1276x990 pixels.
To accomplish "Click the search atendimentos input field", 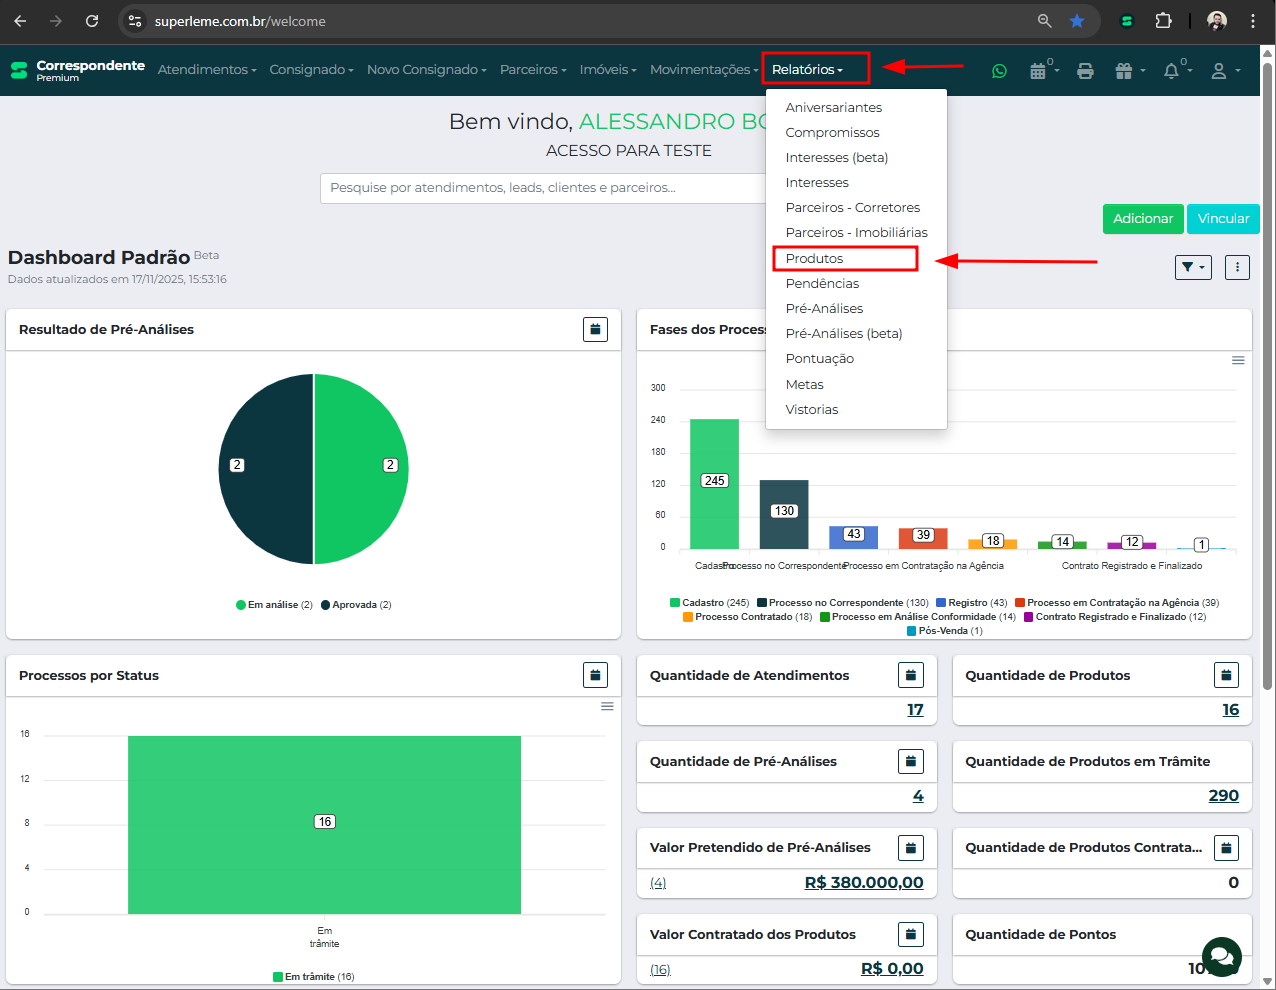I will click(545, 188).
